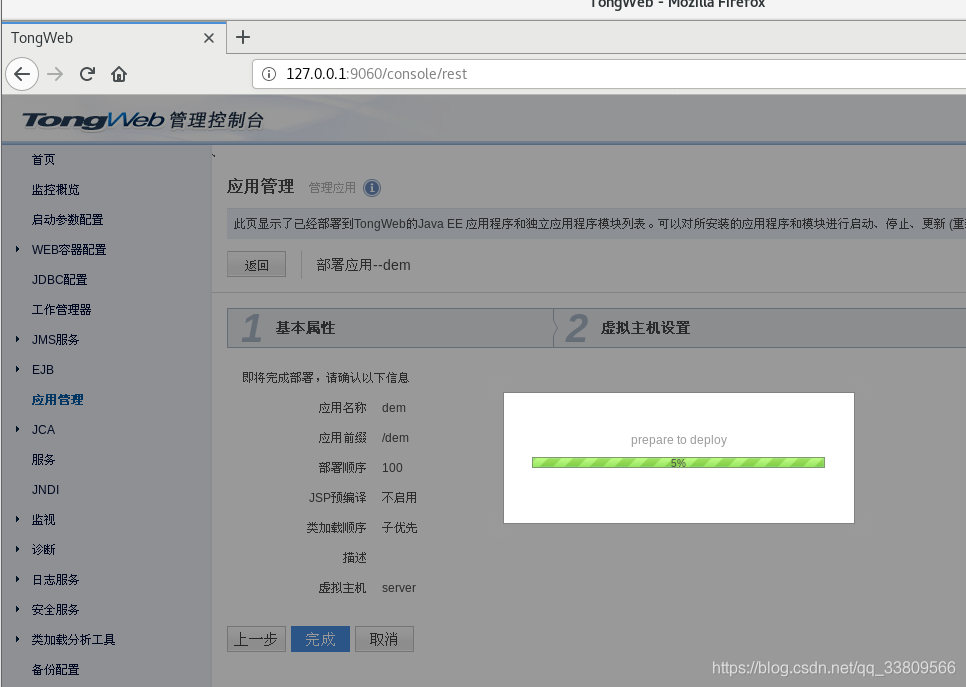
Task: Expand the 安全服务 arrow
Action: (17, 609)
